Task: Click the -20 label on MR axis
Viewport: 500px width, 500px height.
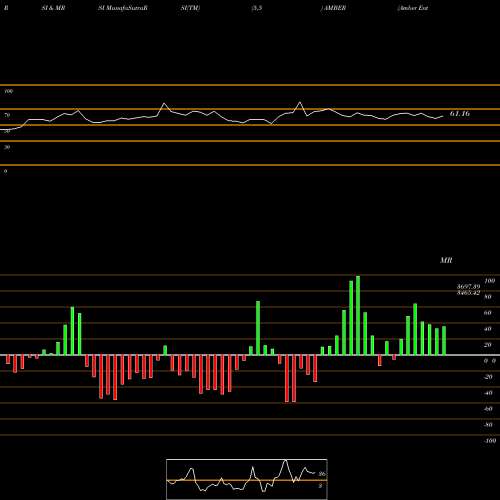Action: click(488, 377)
